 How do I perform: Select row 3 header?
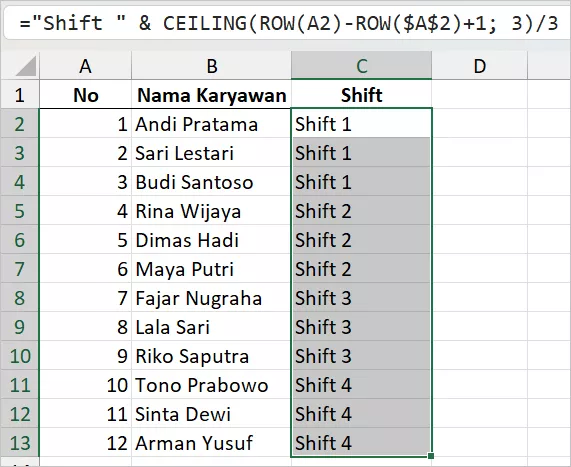coord(20,153)
